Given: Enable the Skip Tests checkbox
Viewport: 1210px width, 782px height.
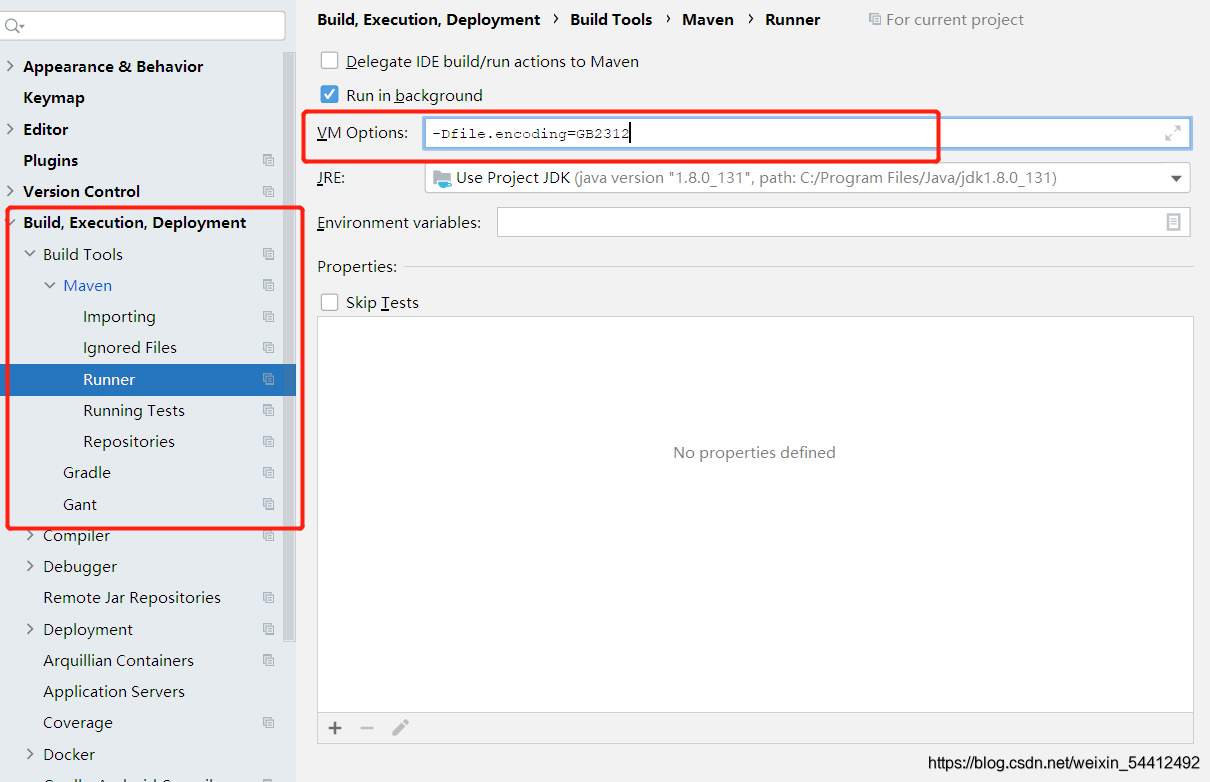Looking at the screenshot, I should coord(330,302).
